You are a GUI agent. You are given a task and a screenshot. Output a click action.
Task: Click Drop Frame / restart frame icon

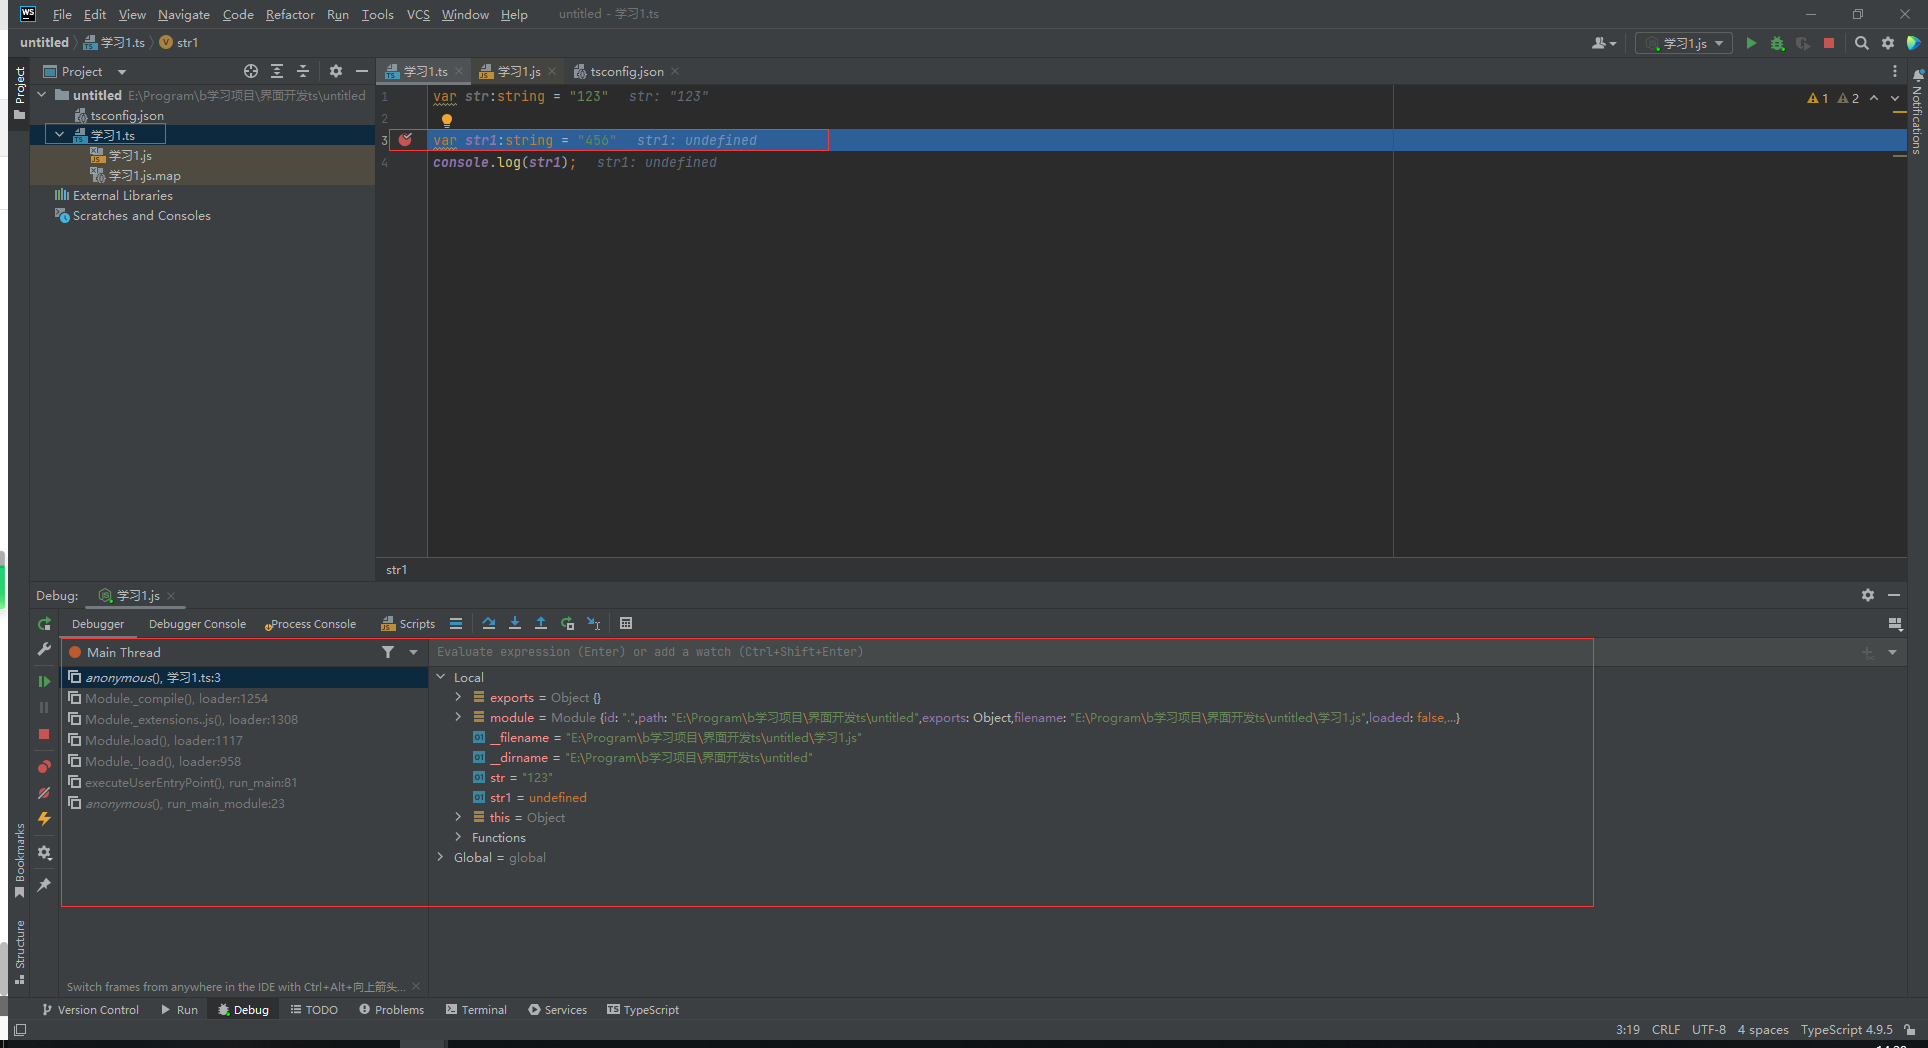coord(568,624)
